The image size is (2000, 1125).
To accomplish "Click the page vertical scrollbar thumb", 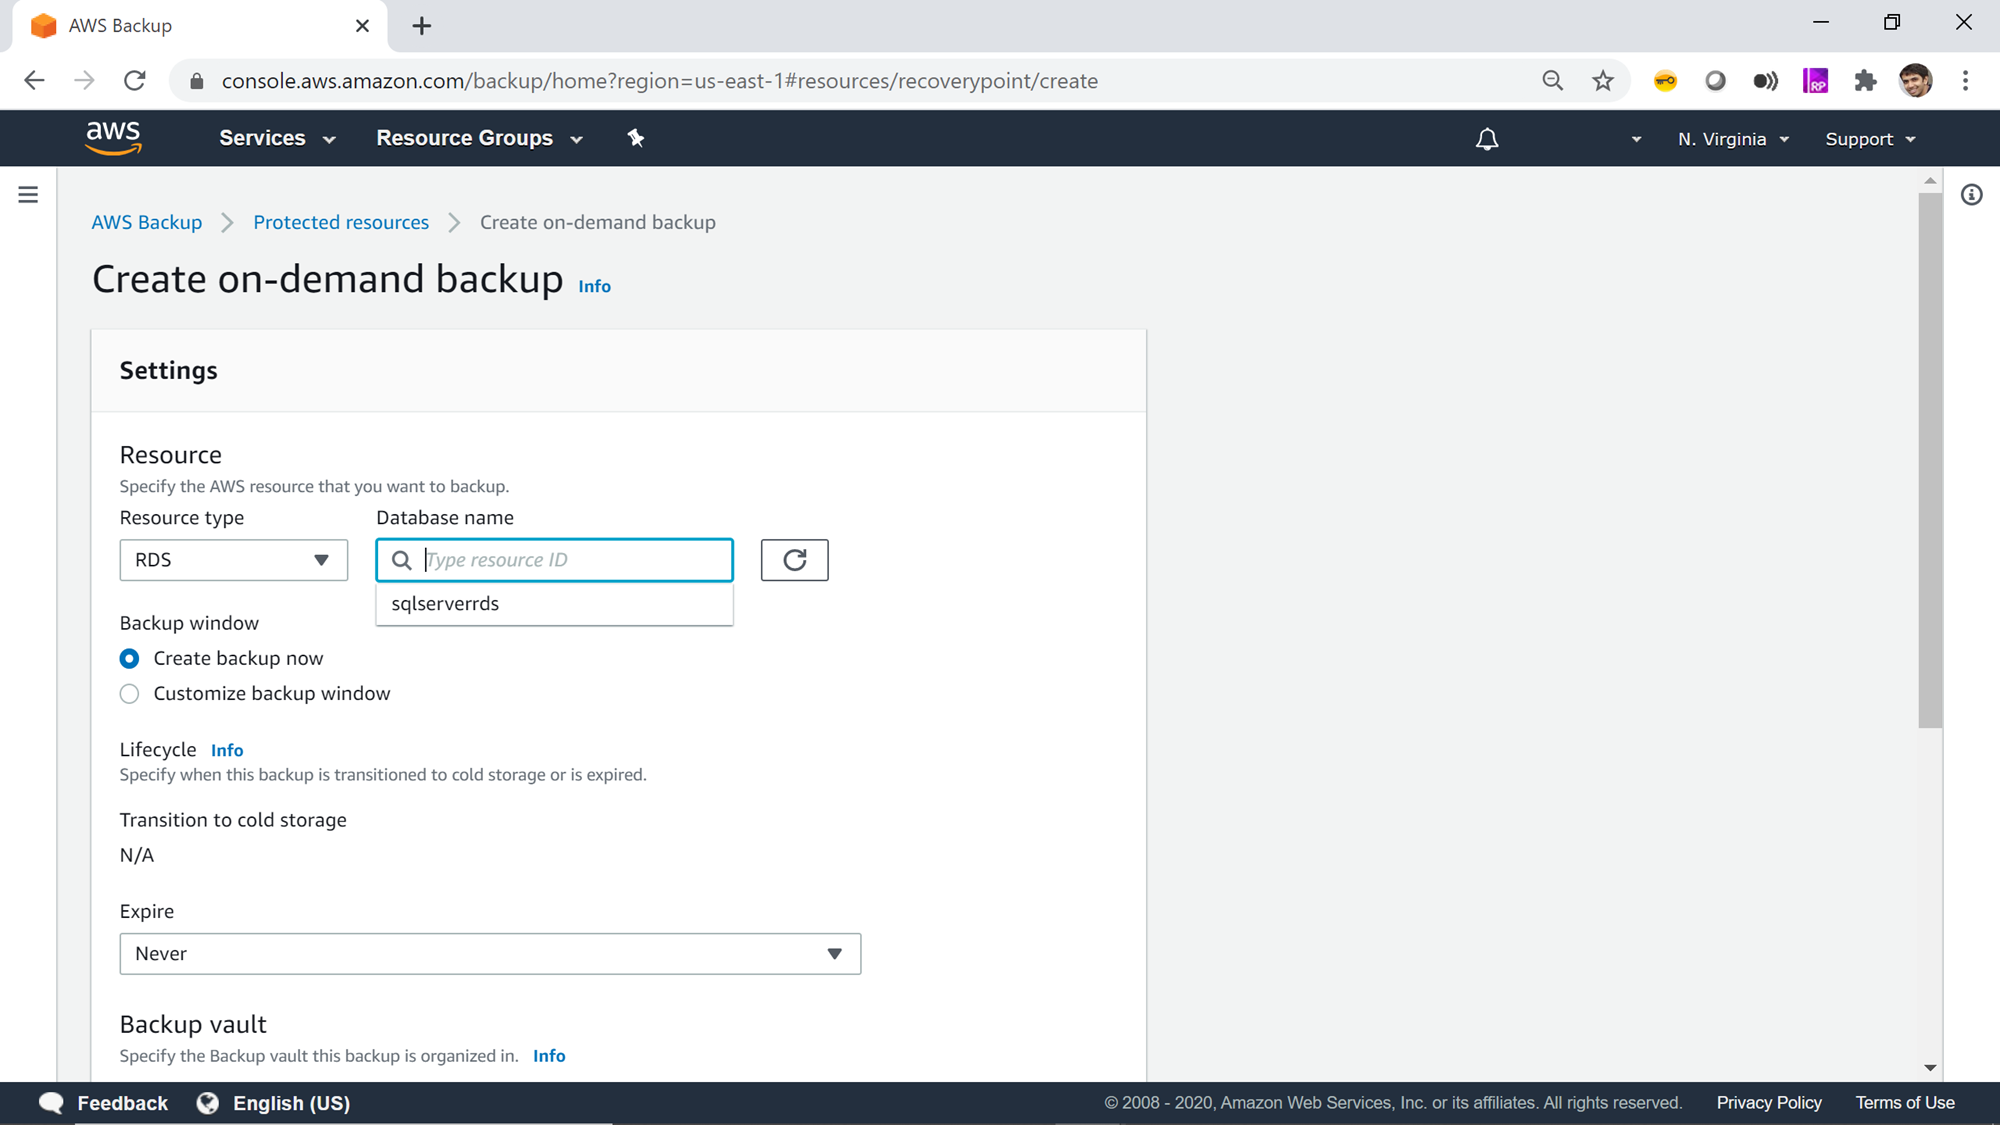I will click(x=1930, y=460).
